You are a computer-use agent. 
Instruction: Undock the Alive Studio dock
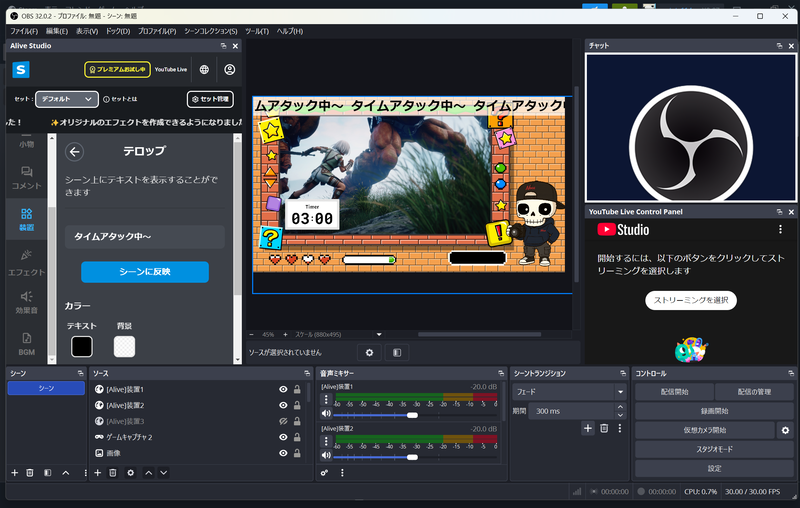click(223, 46)
